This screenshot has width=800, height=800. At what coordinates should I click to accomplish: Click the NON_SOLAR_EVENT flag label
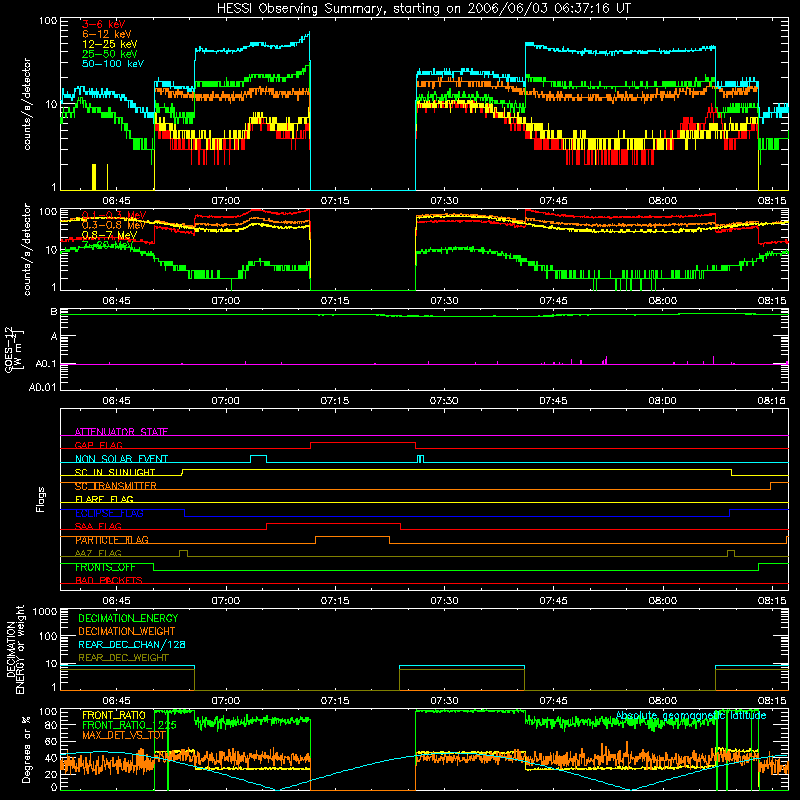click(x=121, y=459)
